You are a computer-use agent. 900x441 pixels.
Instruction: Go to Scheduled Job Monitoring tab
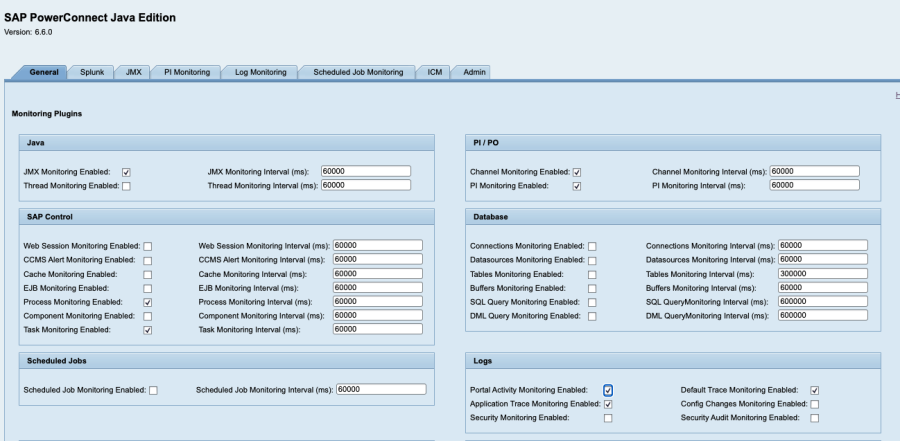click(358, 72)
